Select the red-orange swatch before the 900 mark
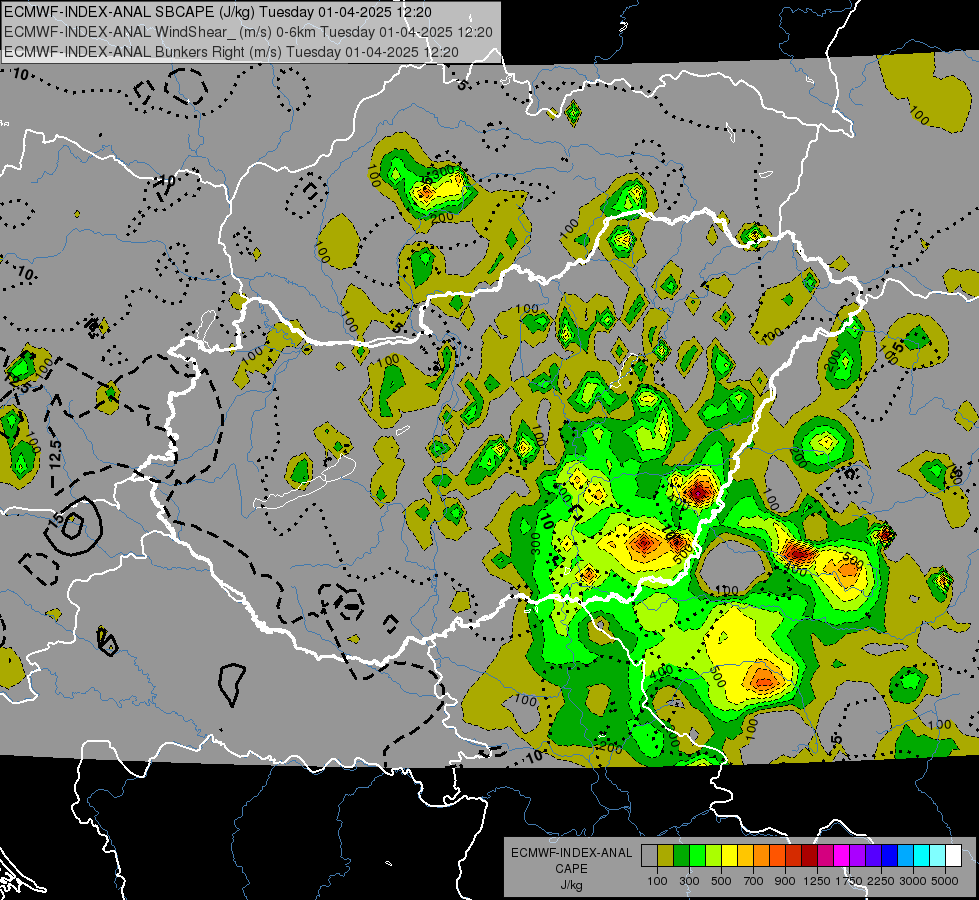 pyautogui.click(x=777, y=855)
